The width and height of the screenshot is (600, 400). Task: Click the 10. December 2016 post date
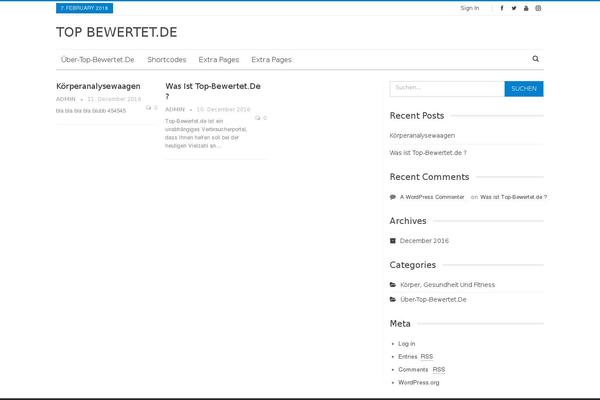point(223,109)
